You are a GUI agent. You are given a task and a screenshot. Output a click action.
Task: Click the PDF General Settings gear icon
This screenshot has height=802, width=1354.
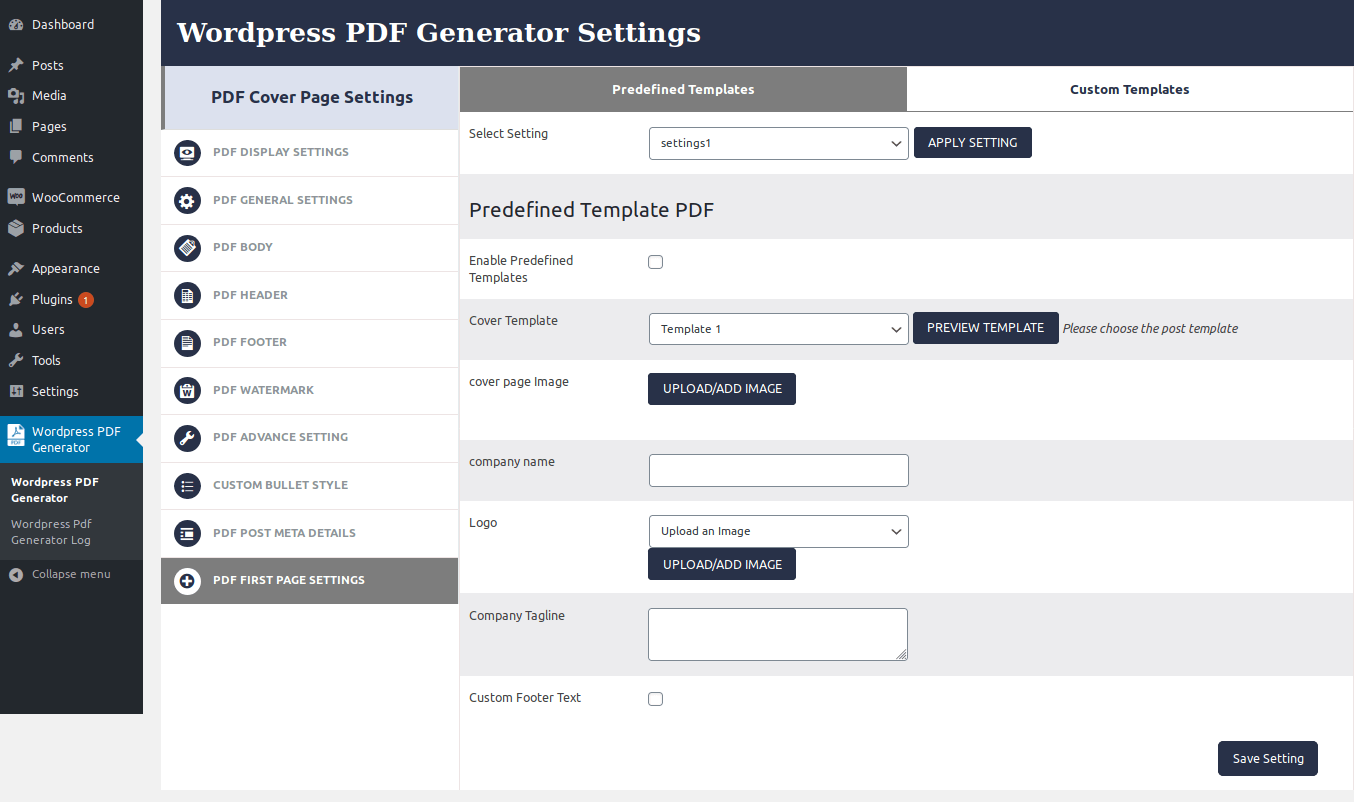[x=187, y=200]
